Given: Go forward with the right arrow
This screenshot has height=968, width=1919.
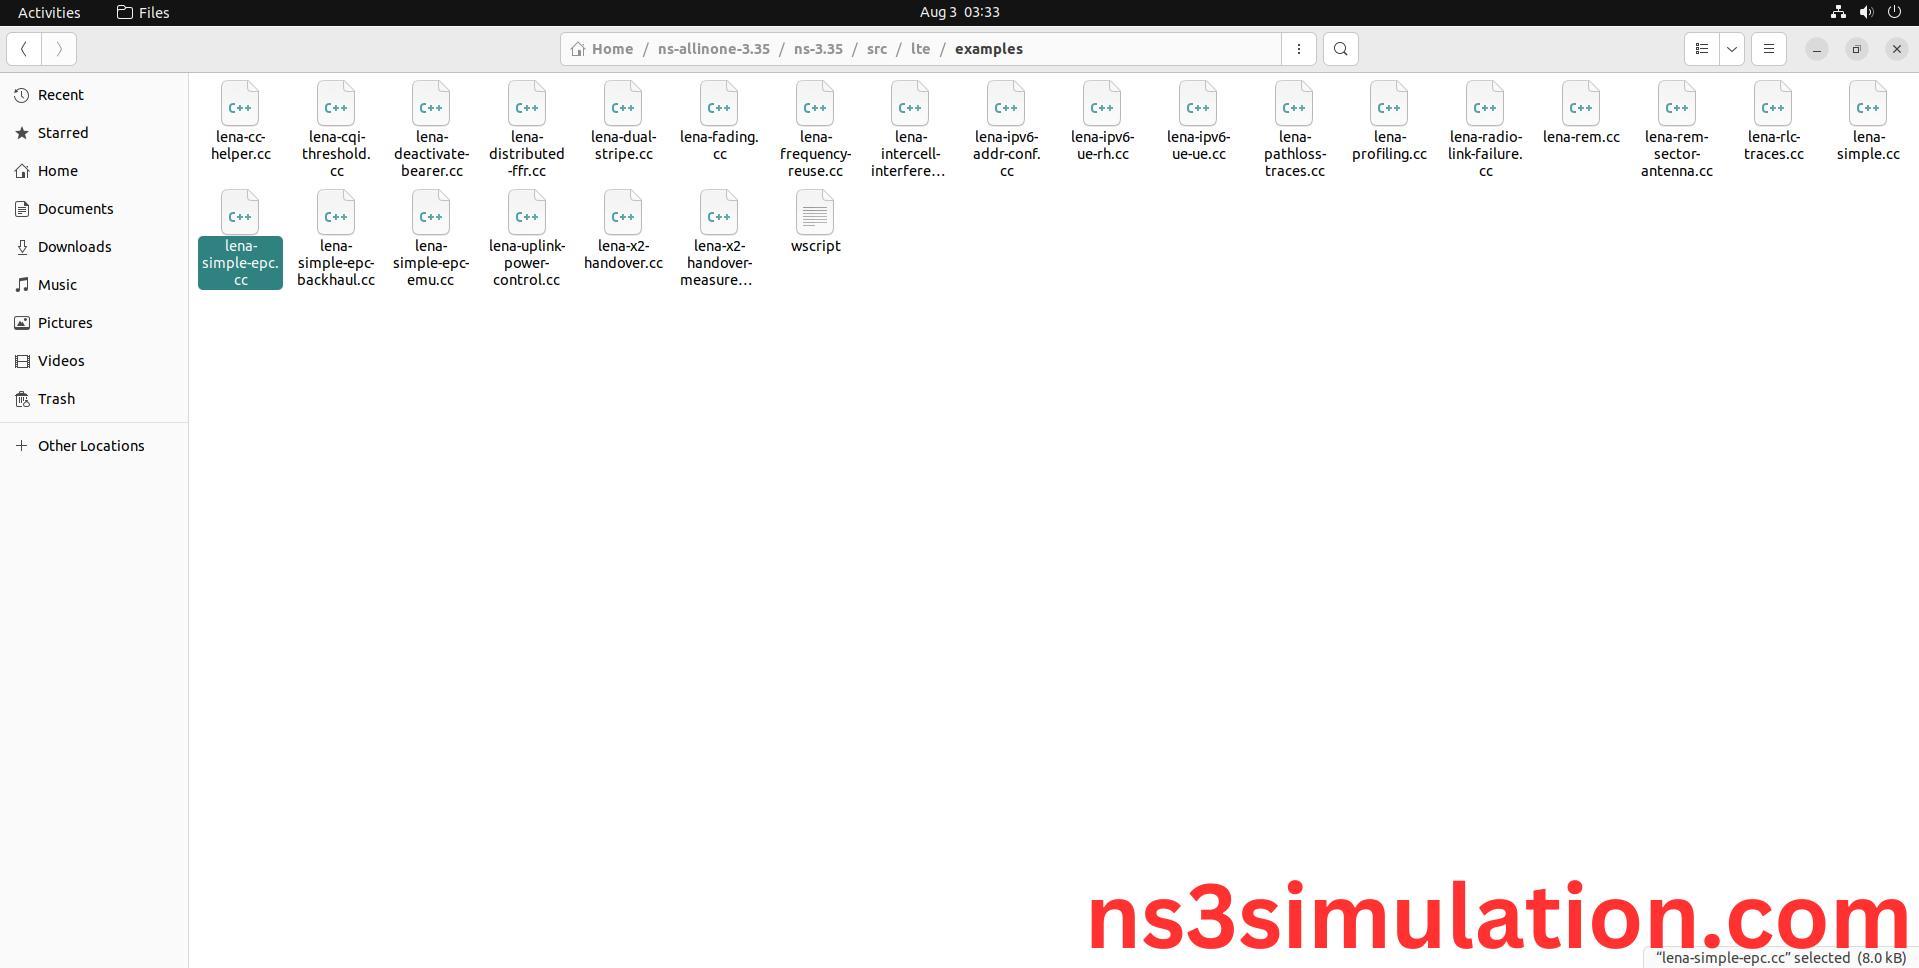Looking at the screenshot, I should coord(59,49).
